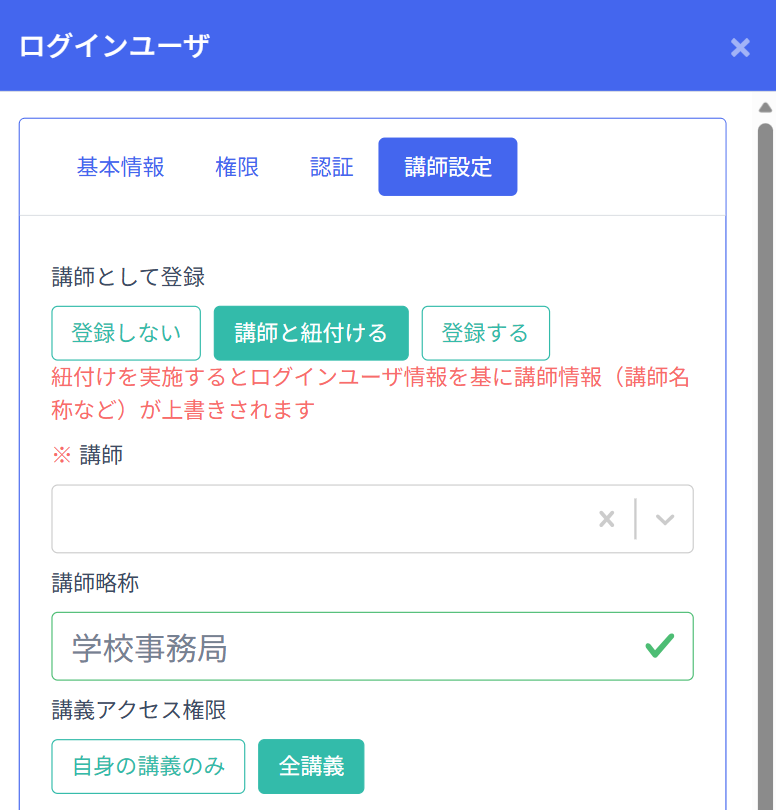
Task: Open the 権限 tab
Action: coord(237,167)
